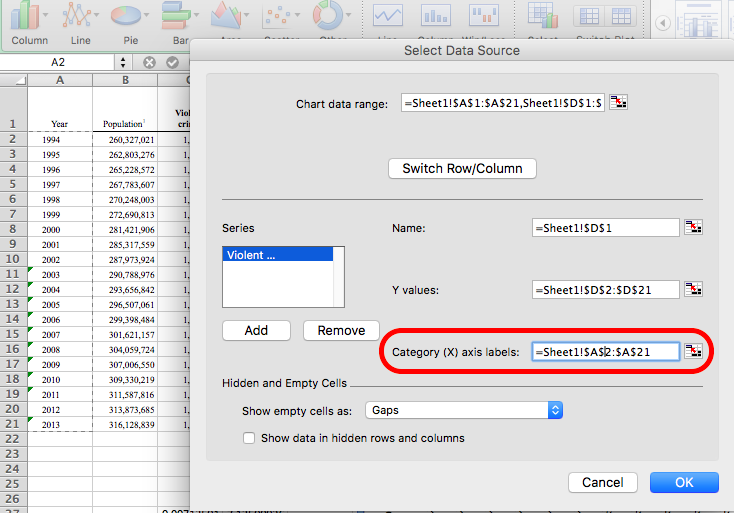
Task: Click the Add series button
Action: [256, 330]
